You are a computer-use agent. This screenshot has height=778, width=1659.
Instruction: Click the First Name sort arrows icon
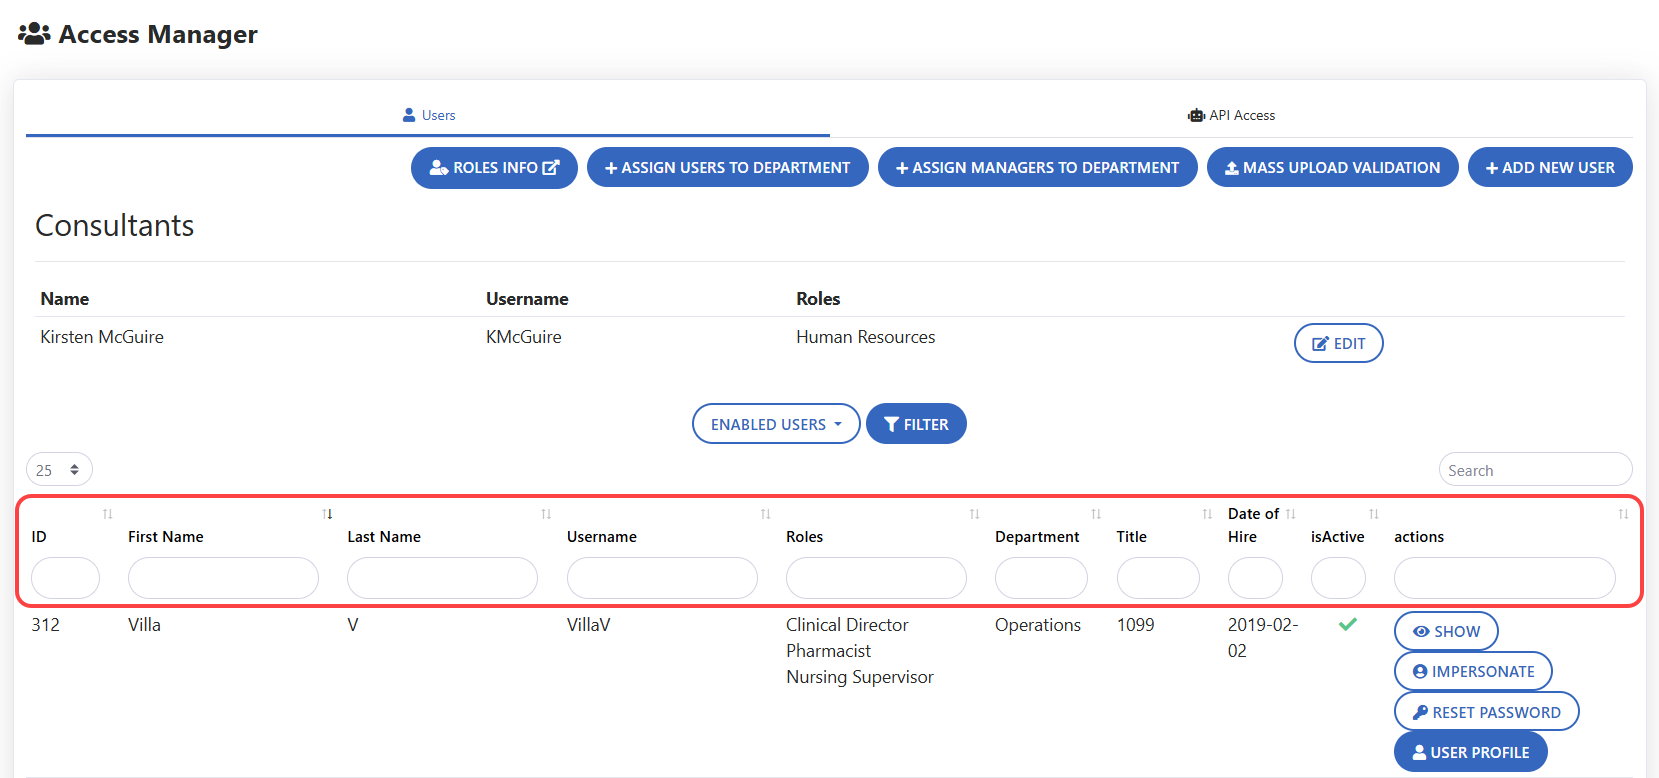(x=327, y=514)
